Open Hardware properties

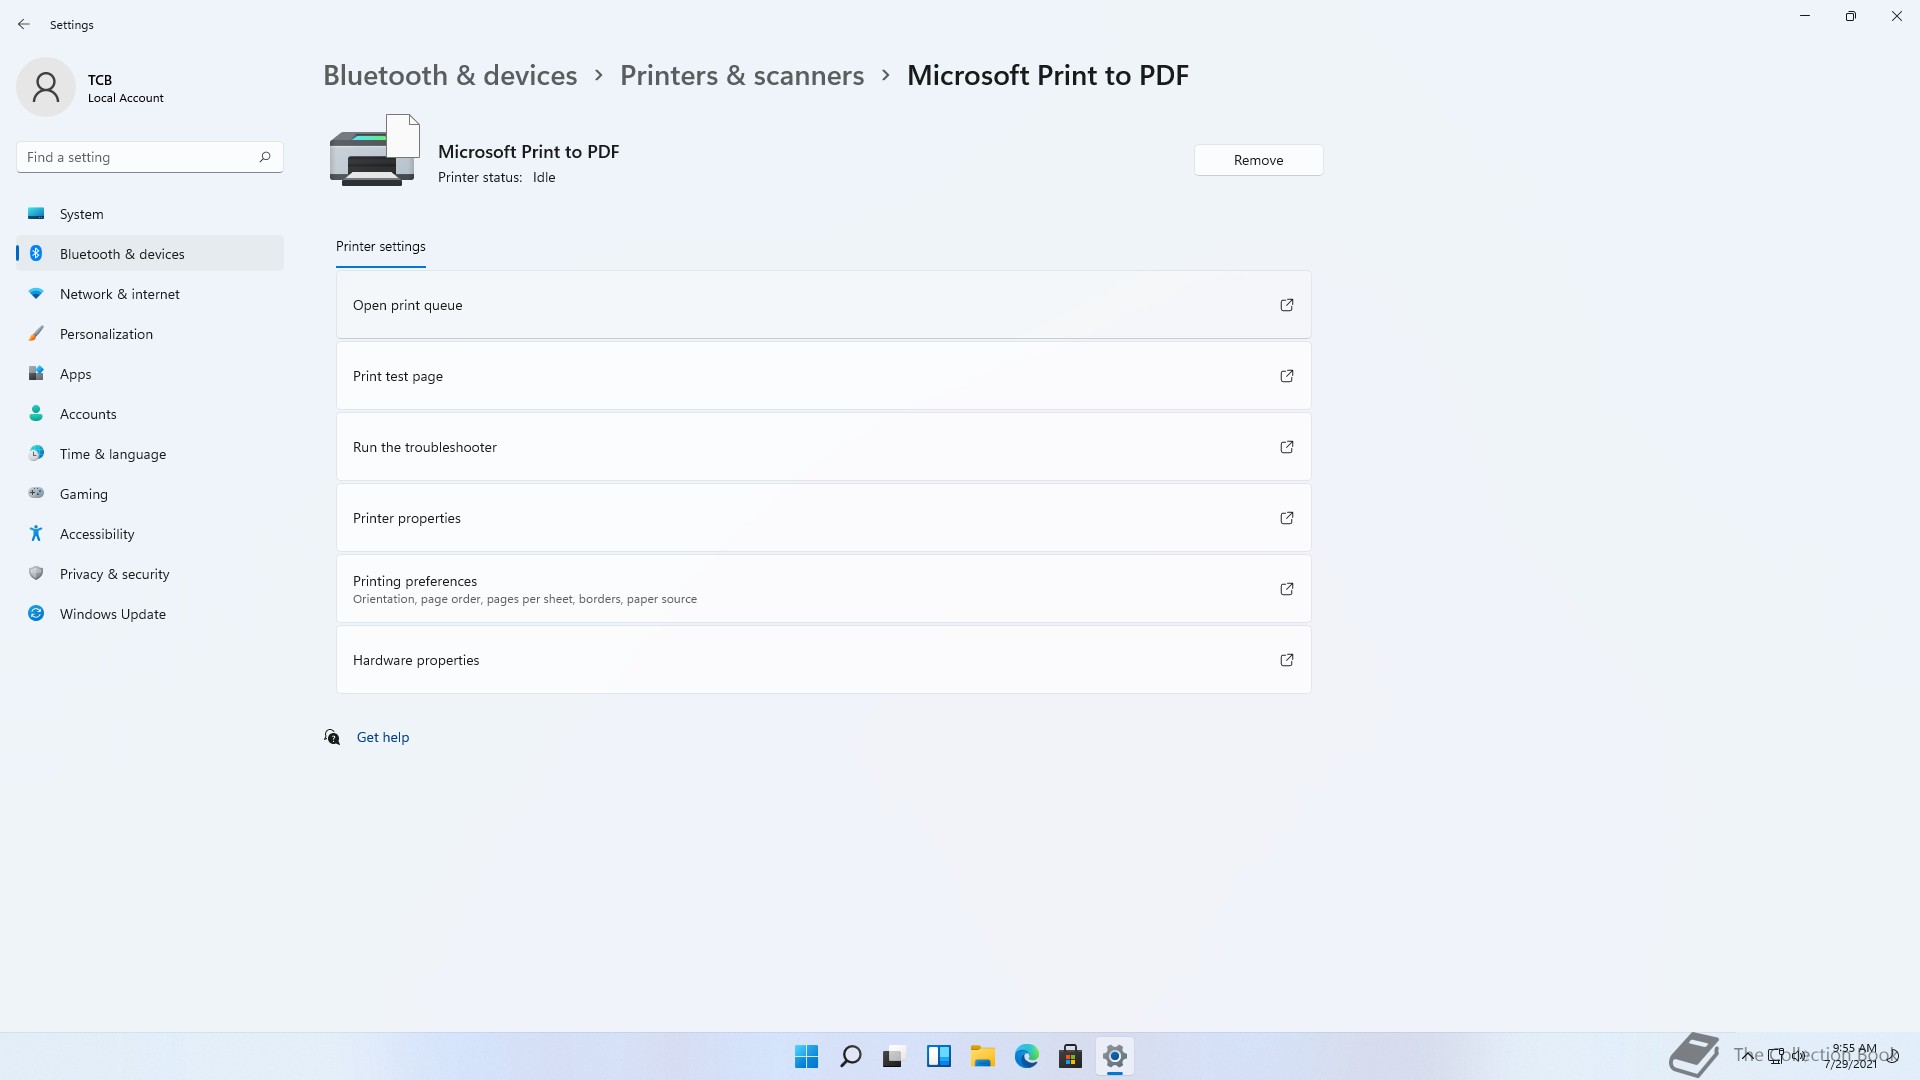[823, 660]
